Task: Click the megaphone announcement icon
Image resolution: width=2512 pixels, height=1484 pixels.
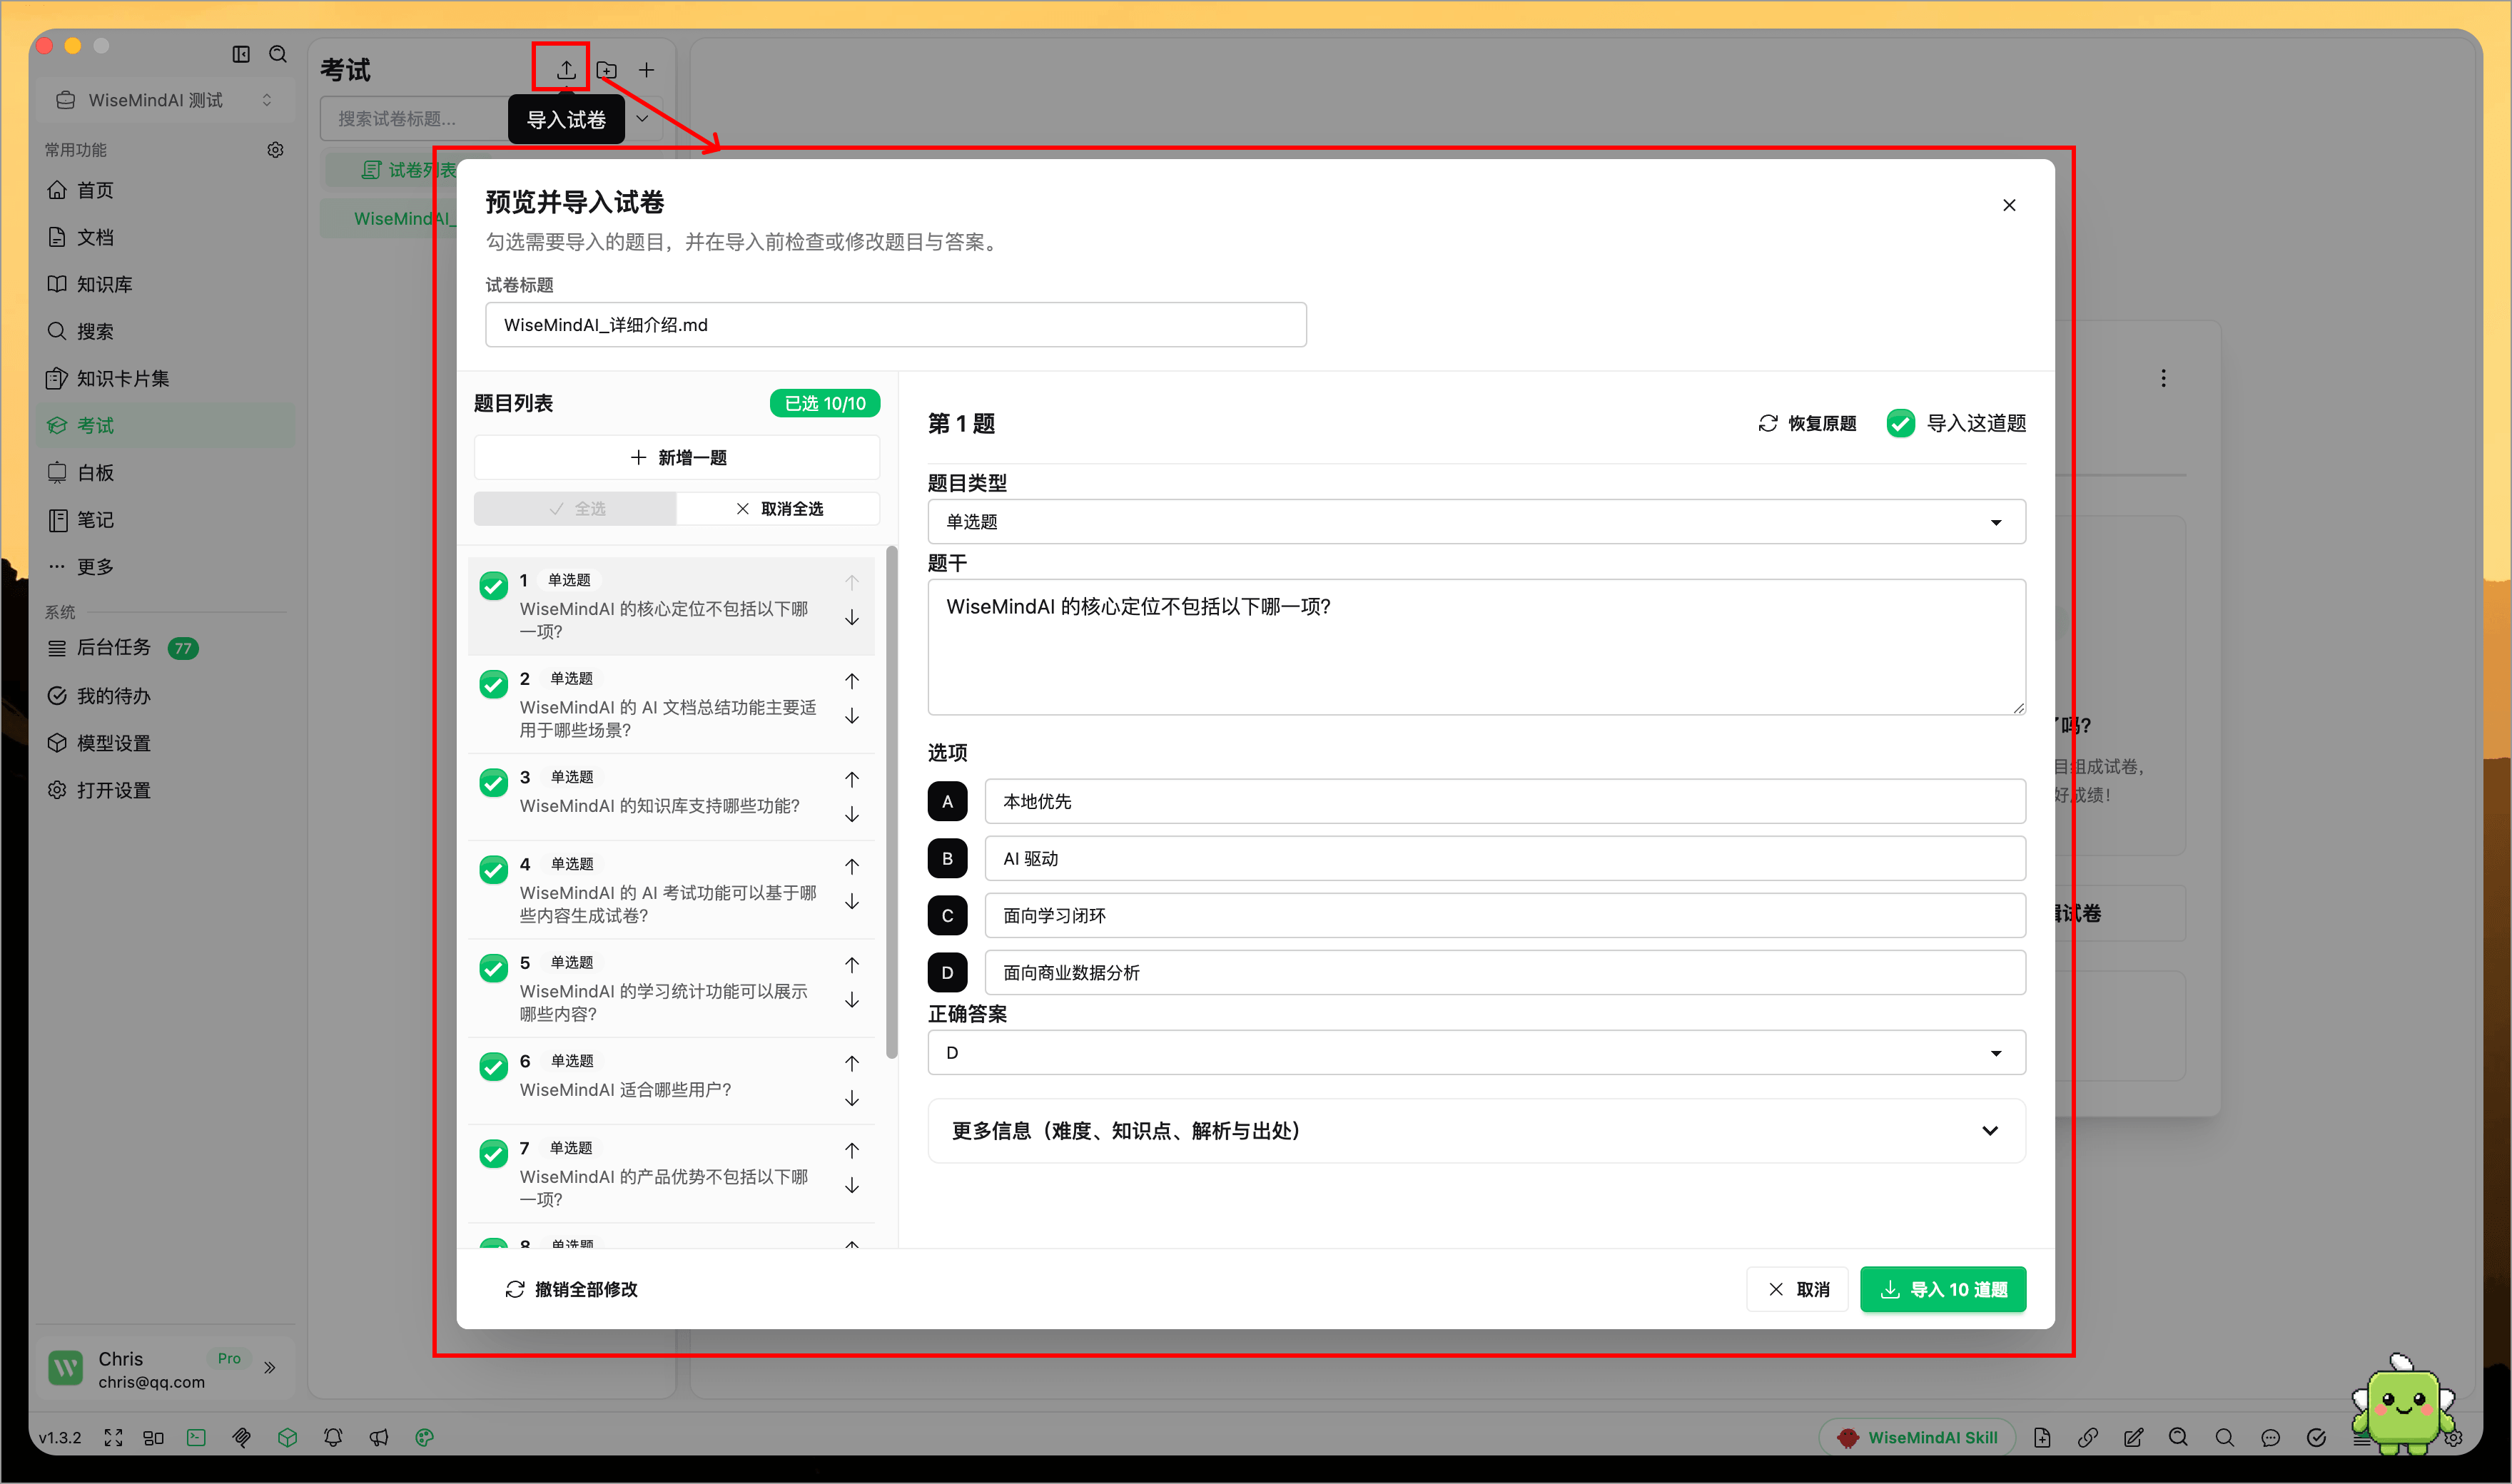Action: (x=378, y=1437)
